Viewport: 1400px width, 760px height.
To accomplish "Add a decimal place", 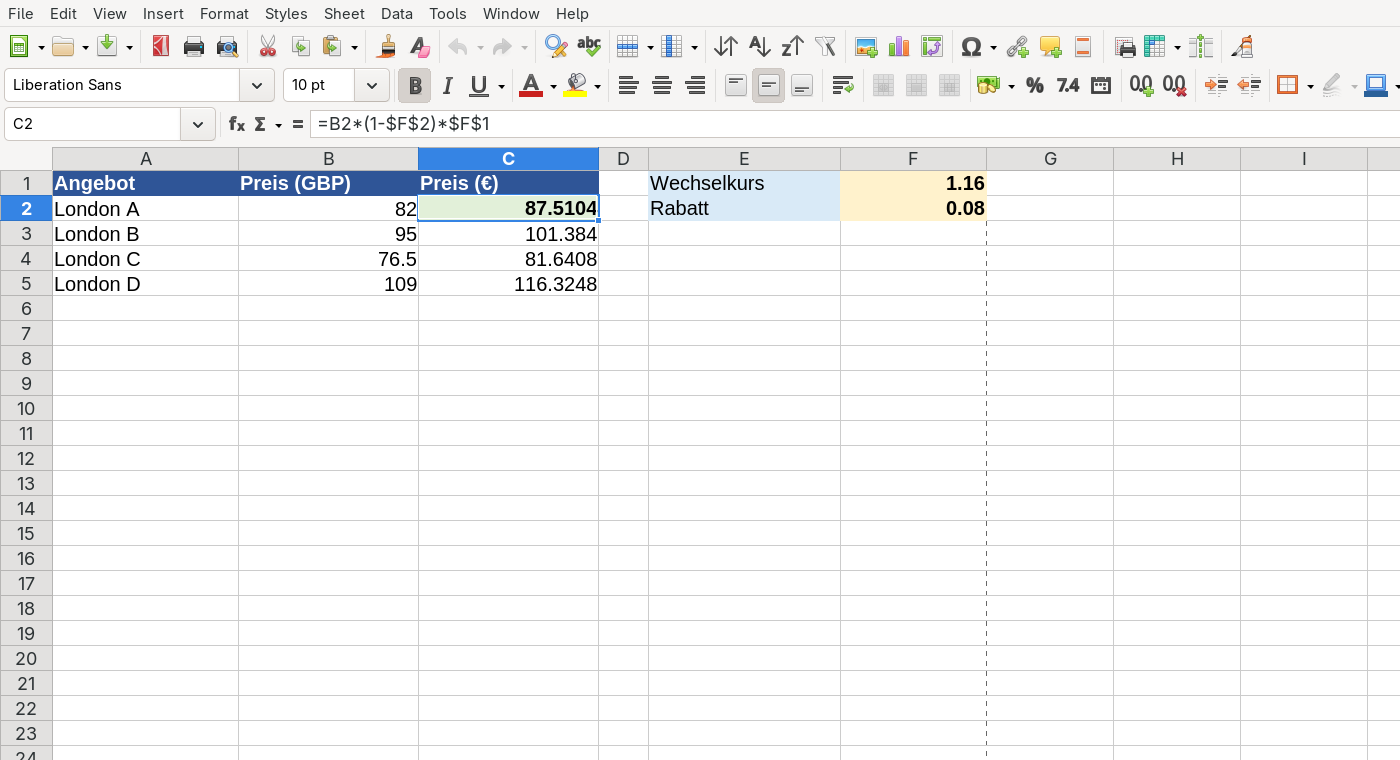I will [x=1141, y=86].
